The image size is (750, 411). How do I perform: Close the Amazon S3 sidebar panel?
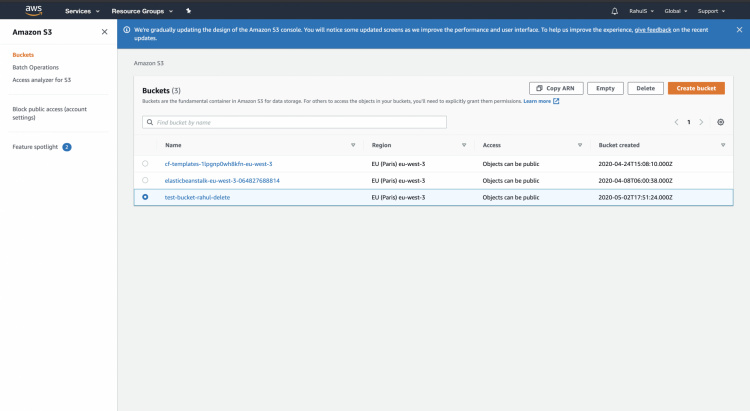click(x=105, y=32)
